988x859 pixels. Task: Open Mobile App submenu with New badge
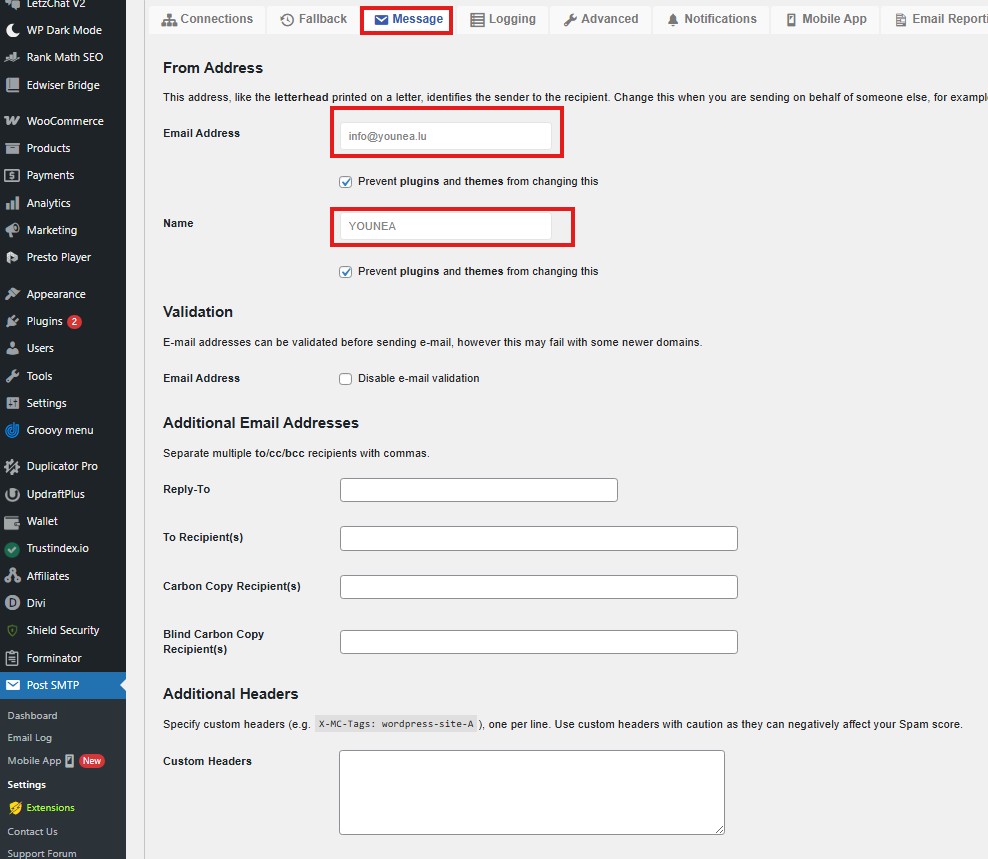pos(55,761)
